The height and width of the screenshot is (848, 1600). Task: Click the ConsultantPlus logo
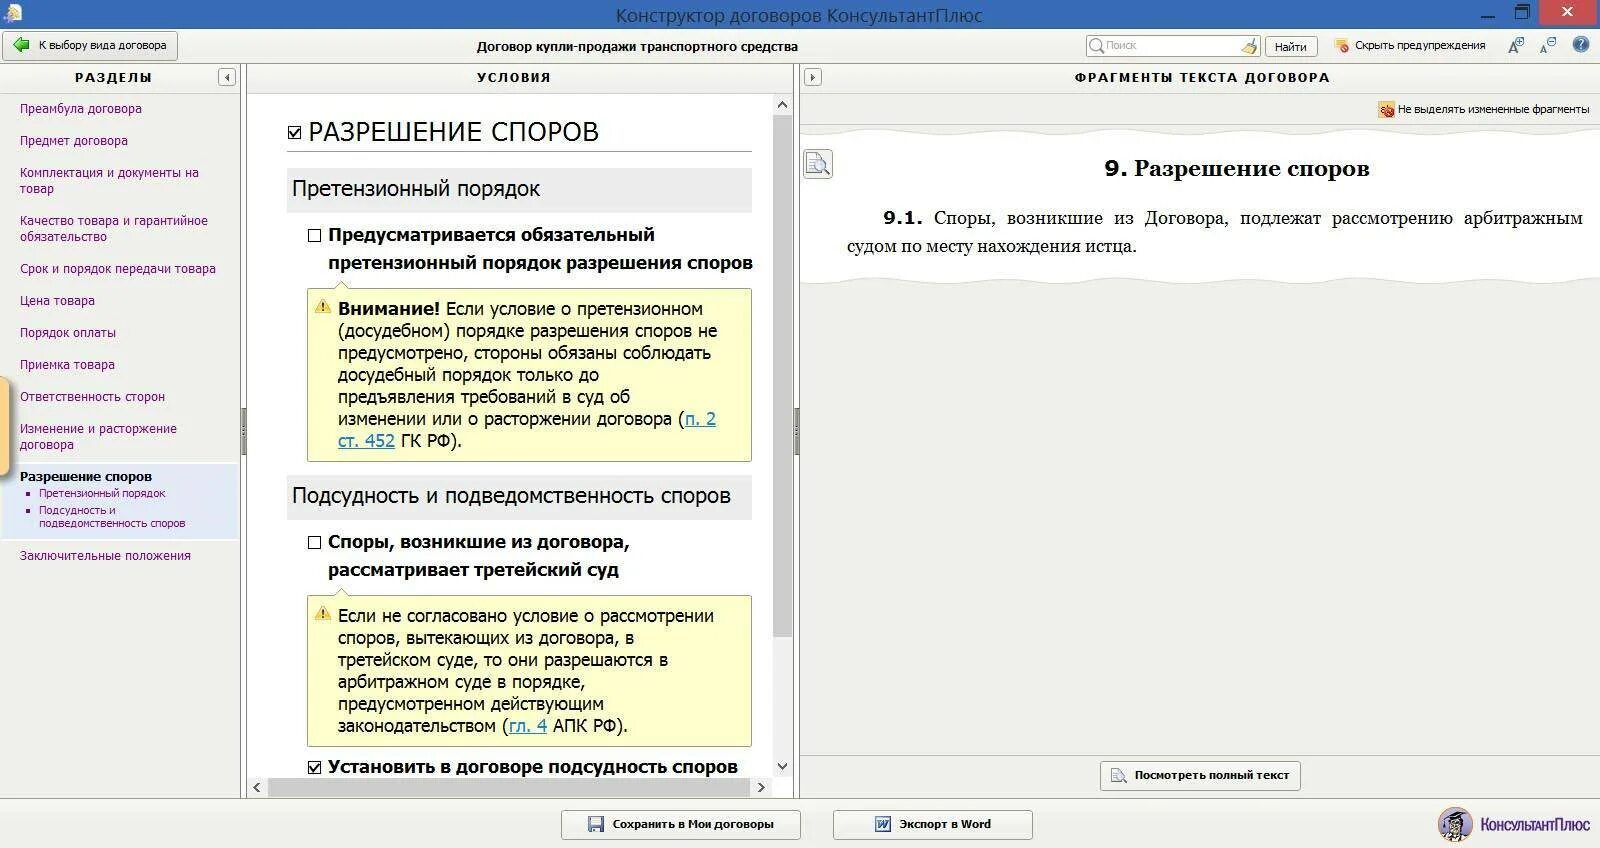(1513, 824)
